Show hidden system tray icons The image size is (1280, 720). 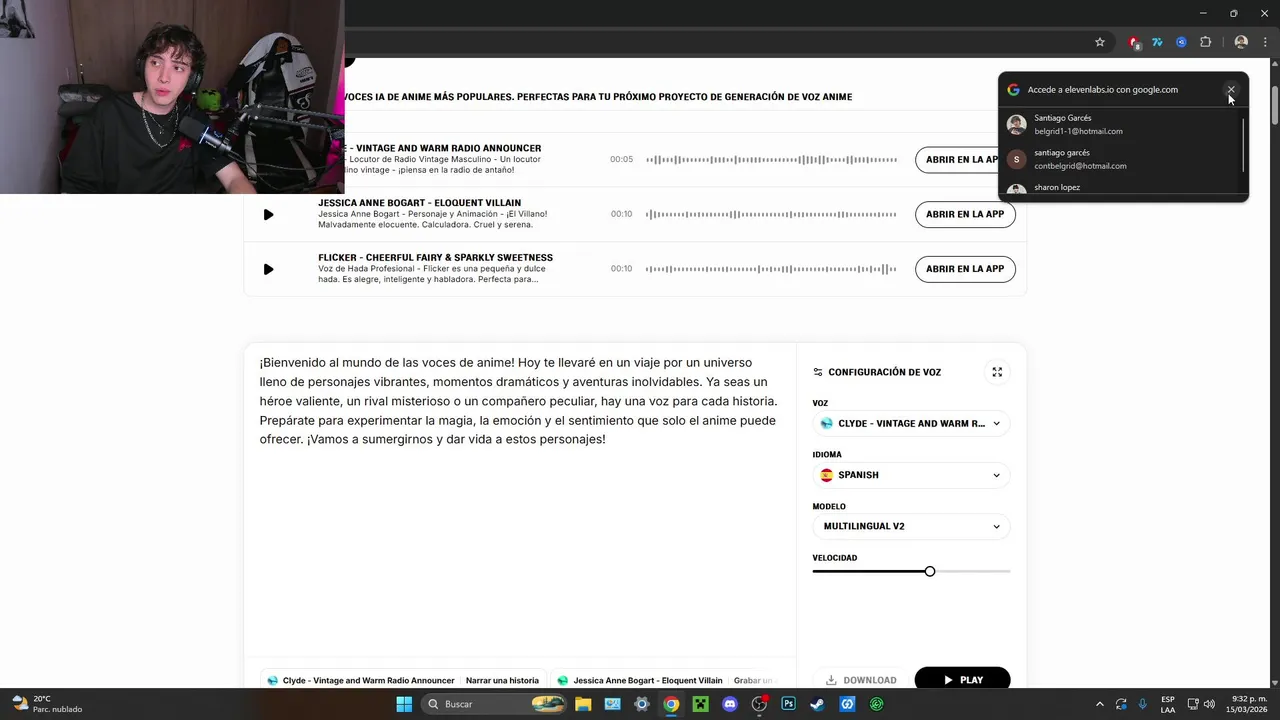click(1100, 704)
